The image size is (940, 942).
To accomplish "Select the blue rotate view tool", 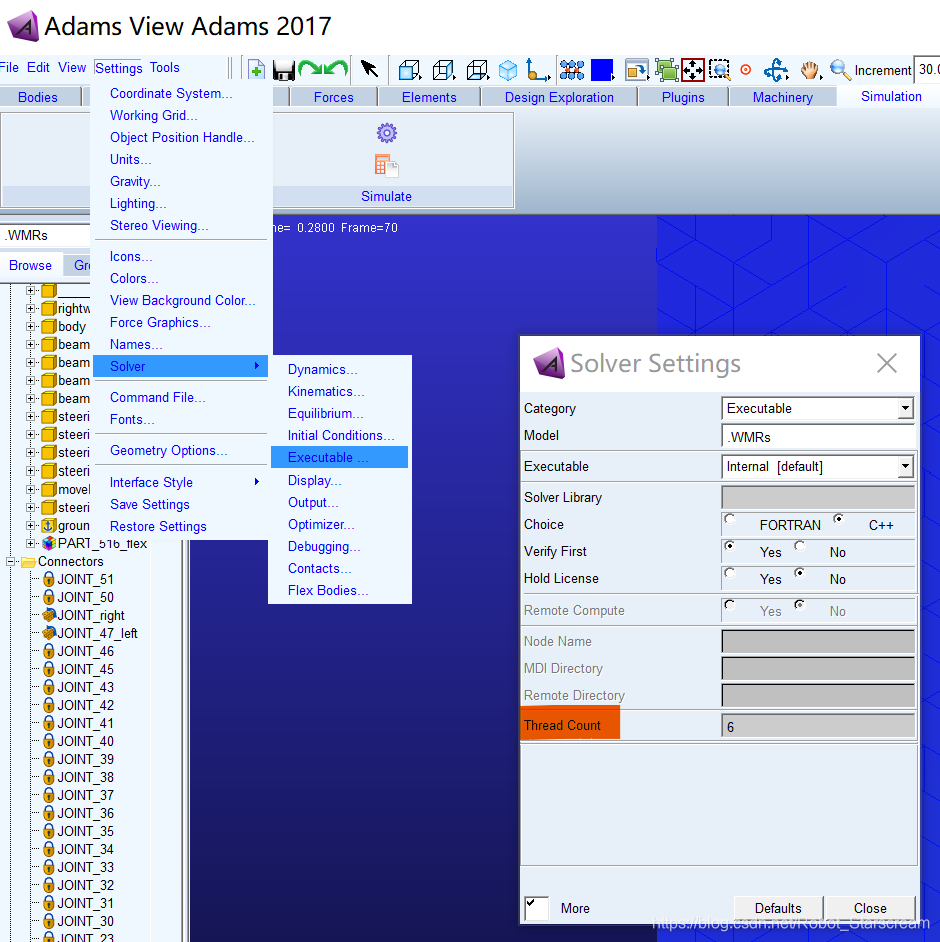I will 776,70.
